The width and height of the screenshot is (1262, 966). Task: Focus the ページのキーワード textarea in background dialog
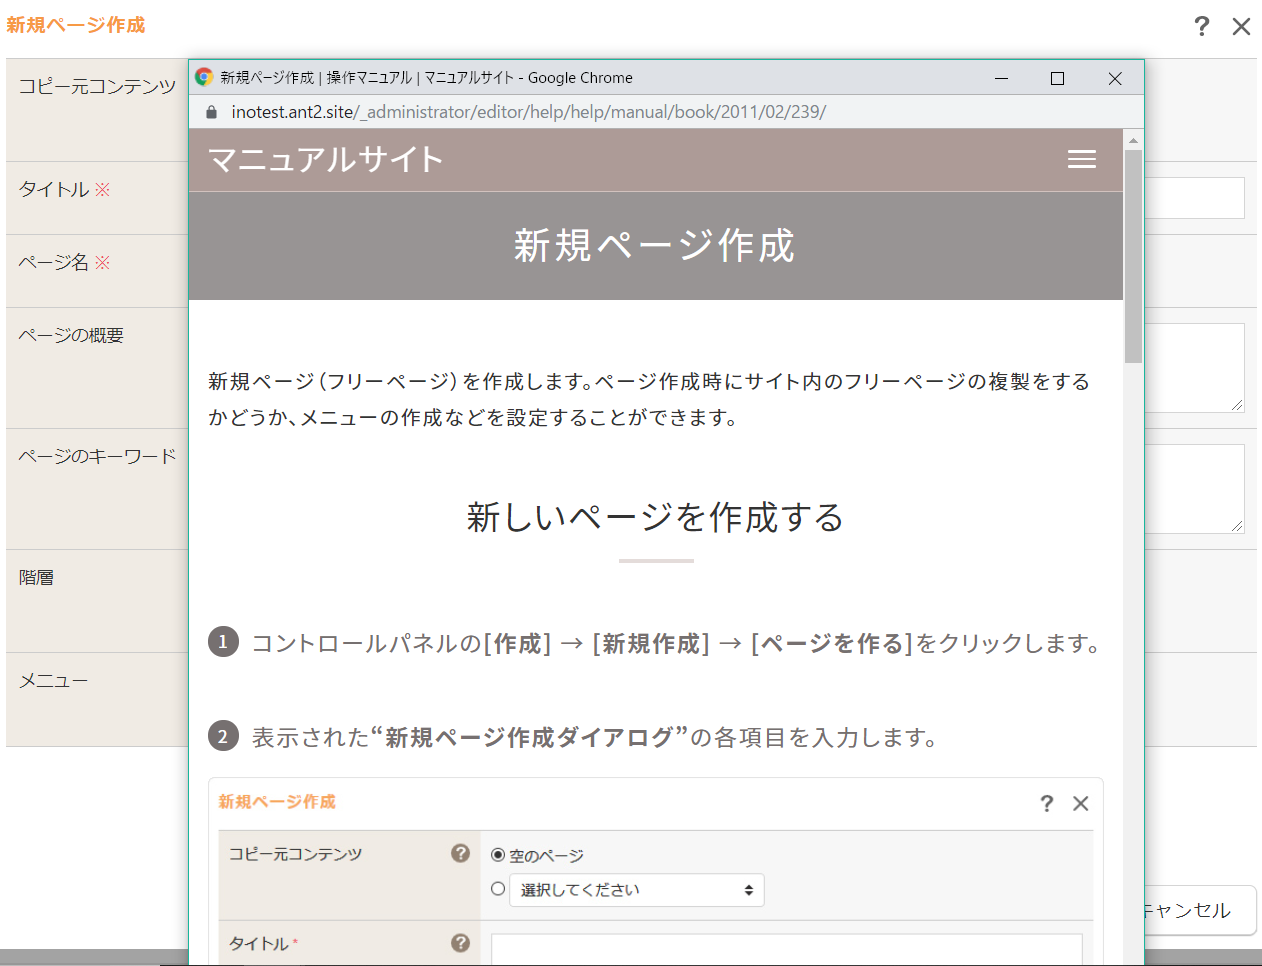[1194, 489]
